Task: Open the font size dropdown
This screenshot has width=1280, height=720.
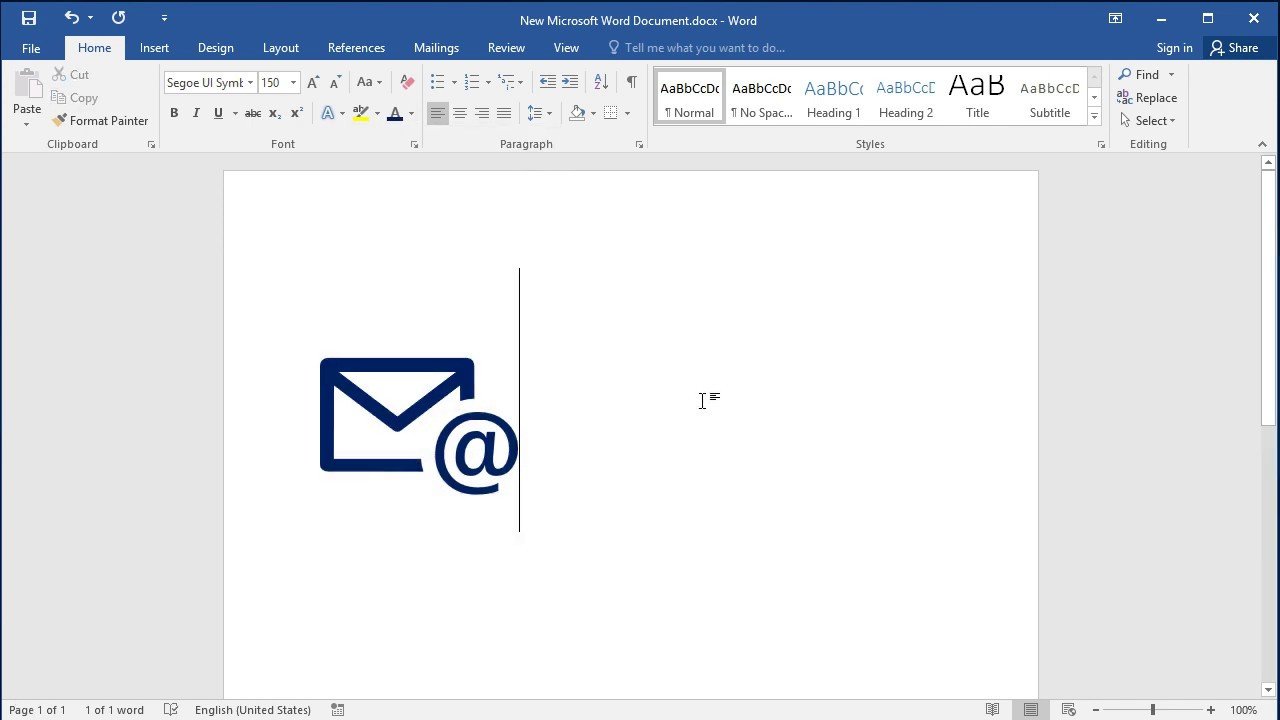Action: [293, 83]
